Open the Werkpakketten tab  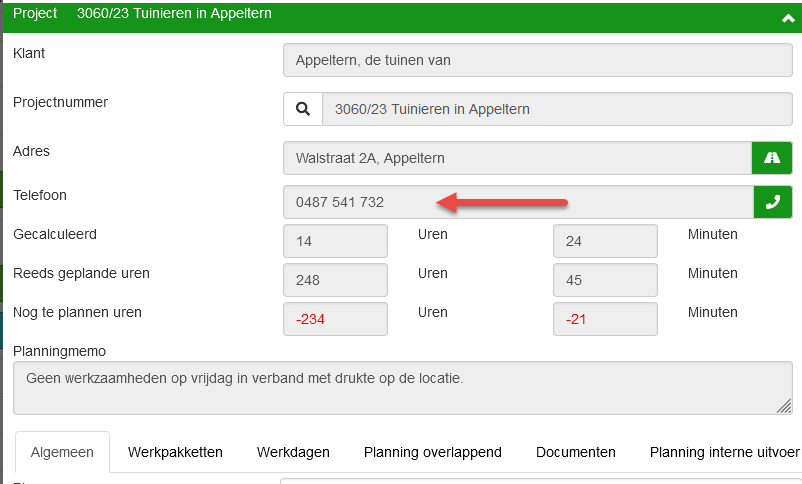(x=175, y=452)
